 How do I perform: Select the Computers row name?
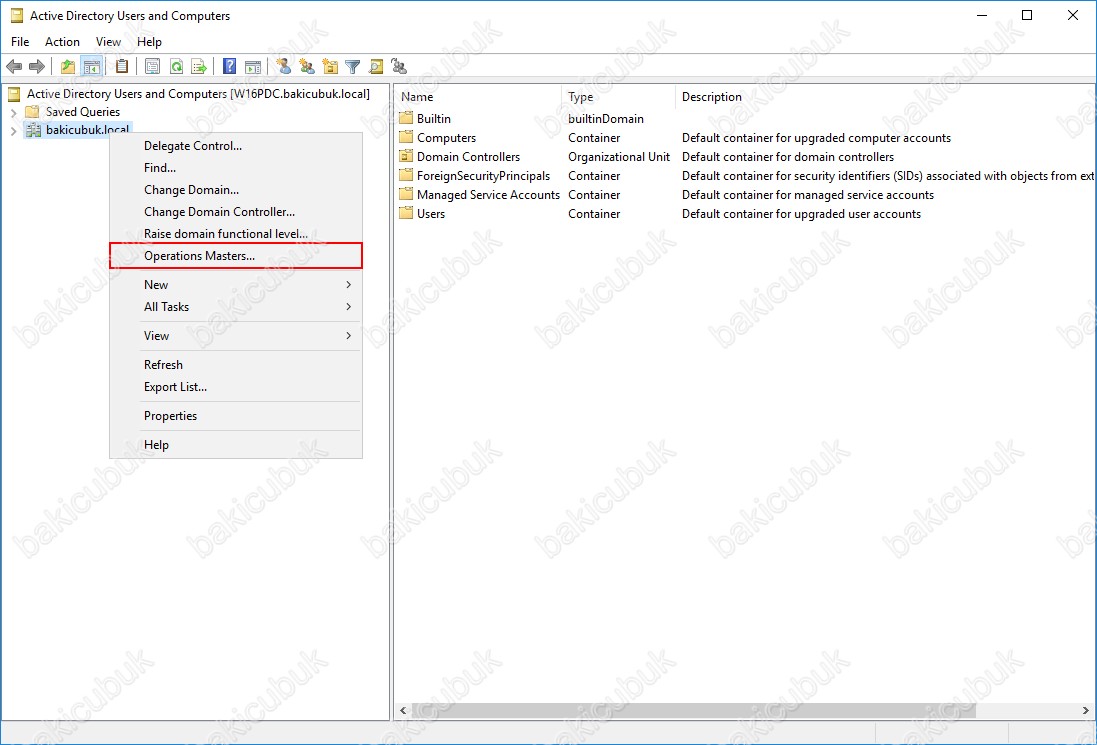[x=446, y=138]
